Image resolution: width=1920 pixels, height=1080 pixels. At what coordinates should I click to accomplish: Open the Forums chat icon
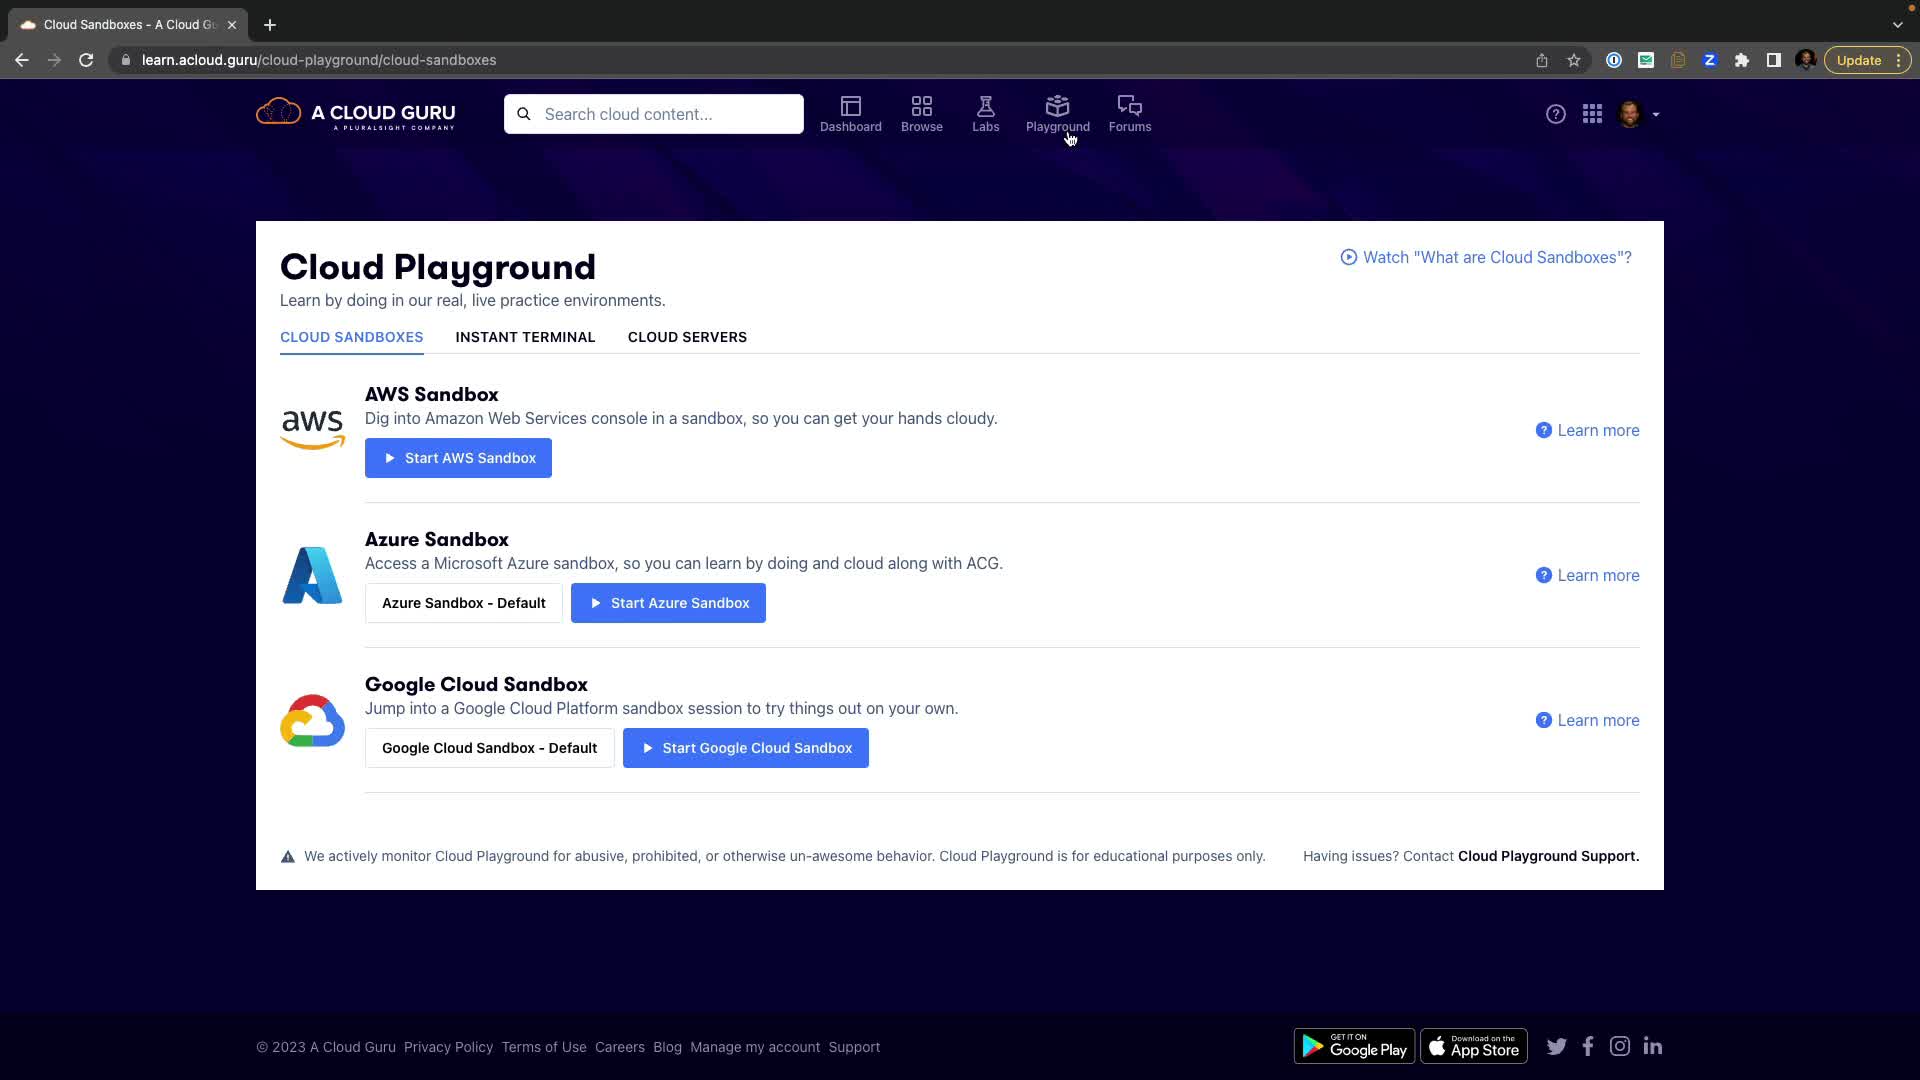pyautogui.click(x=1129, y=107)
